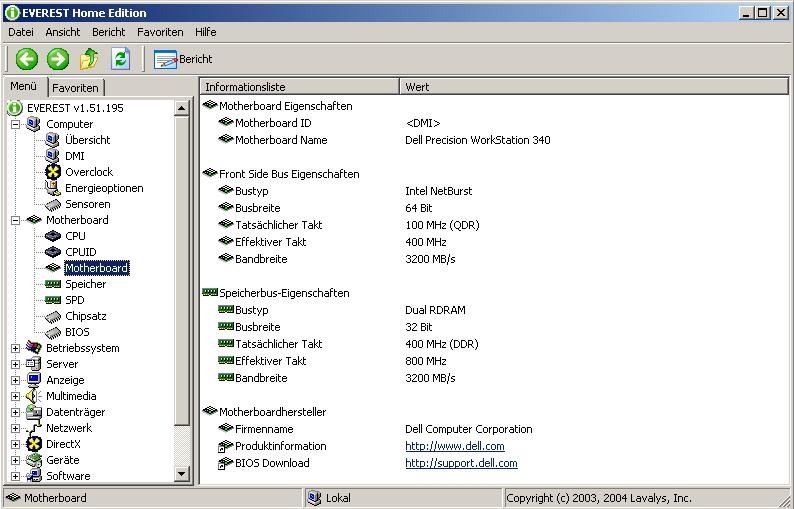The width and height of the screenshot is (794, 509).
Task: Click the up-level arrow toolbar icon
Action: click(x=89, y=59)
